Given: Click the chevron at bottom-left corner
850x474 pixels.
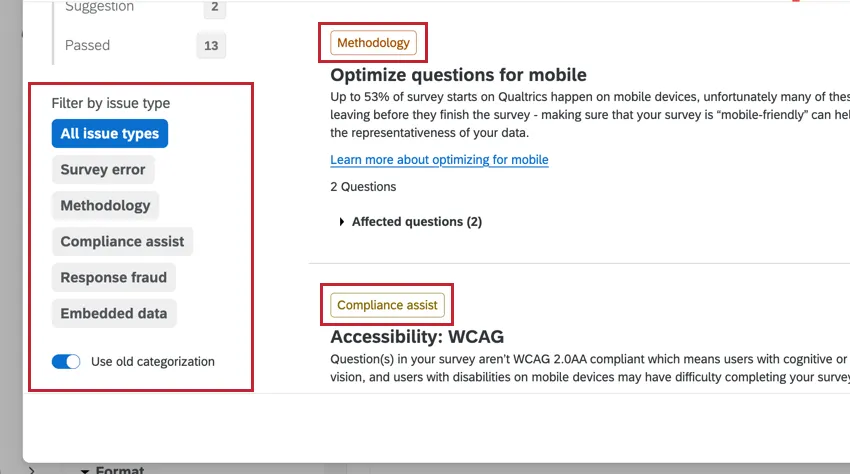Looking at the screenshot, I should [31, 470].
